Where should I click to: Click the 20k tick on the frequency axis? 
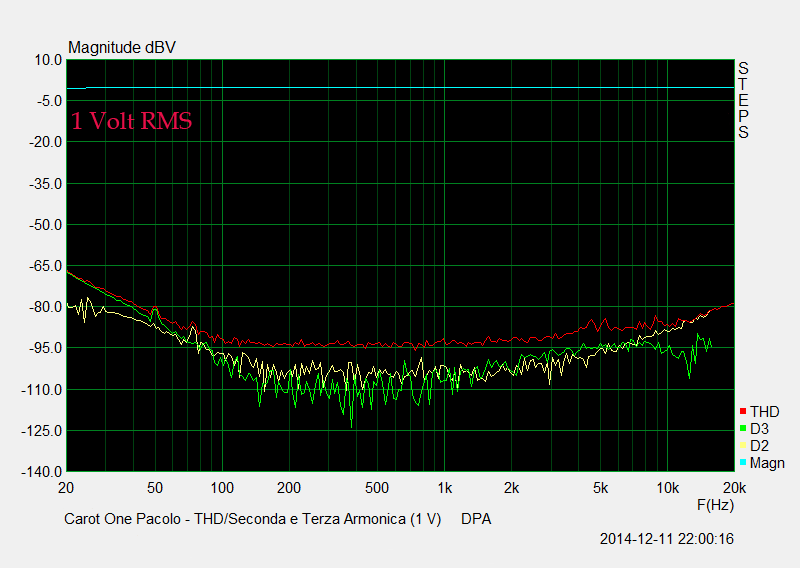pos(733,488)
